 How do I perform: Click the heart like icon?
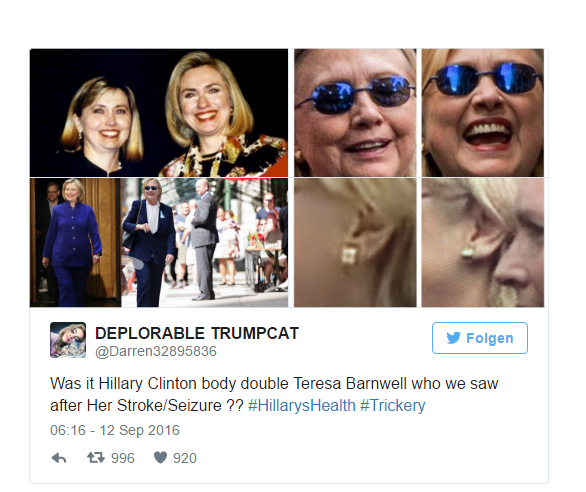click(x=161, y=458)
